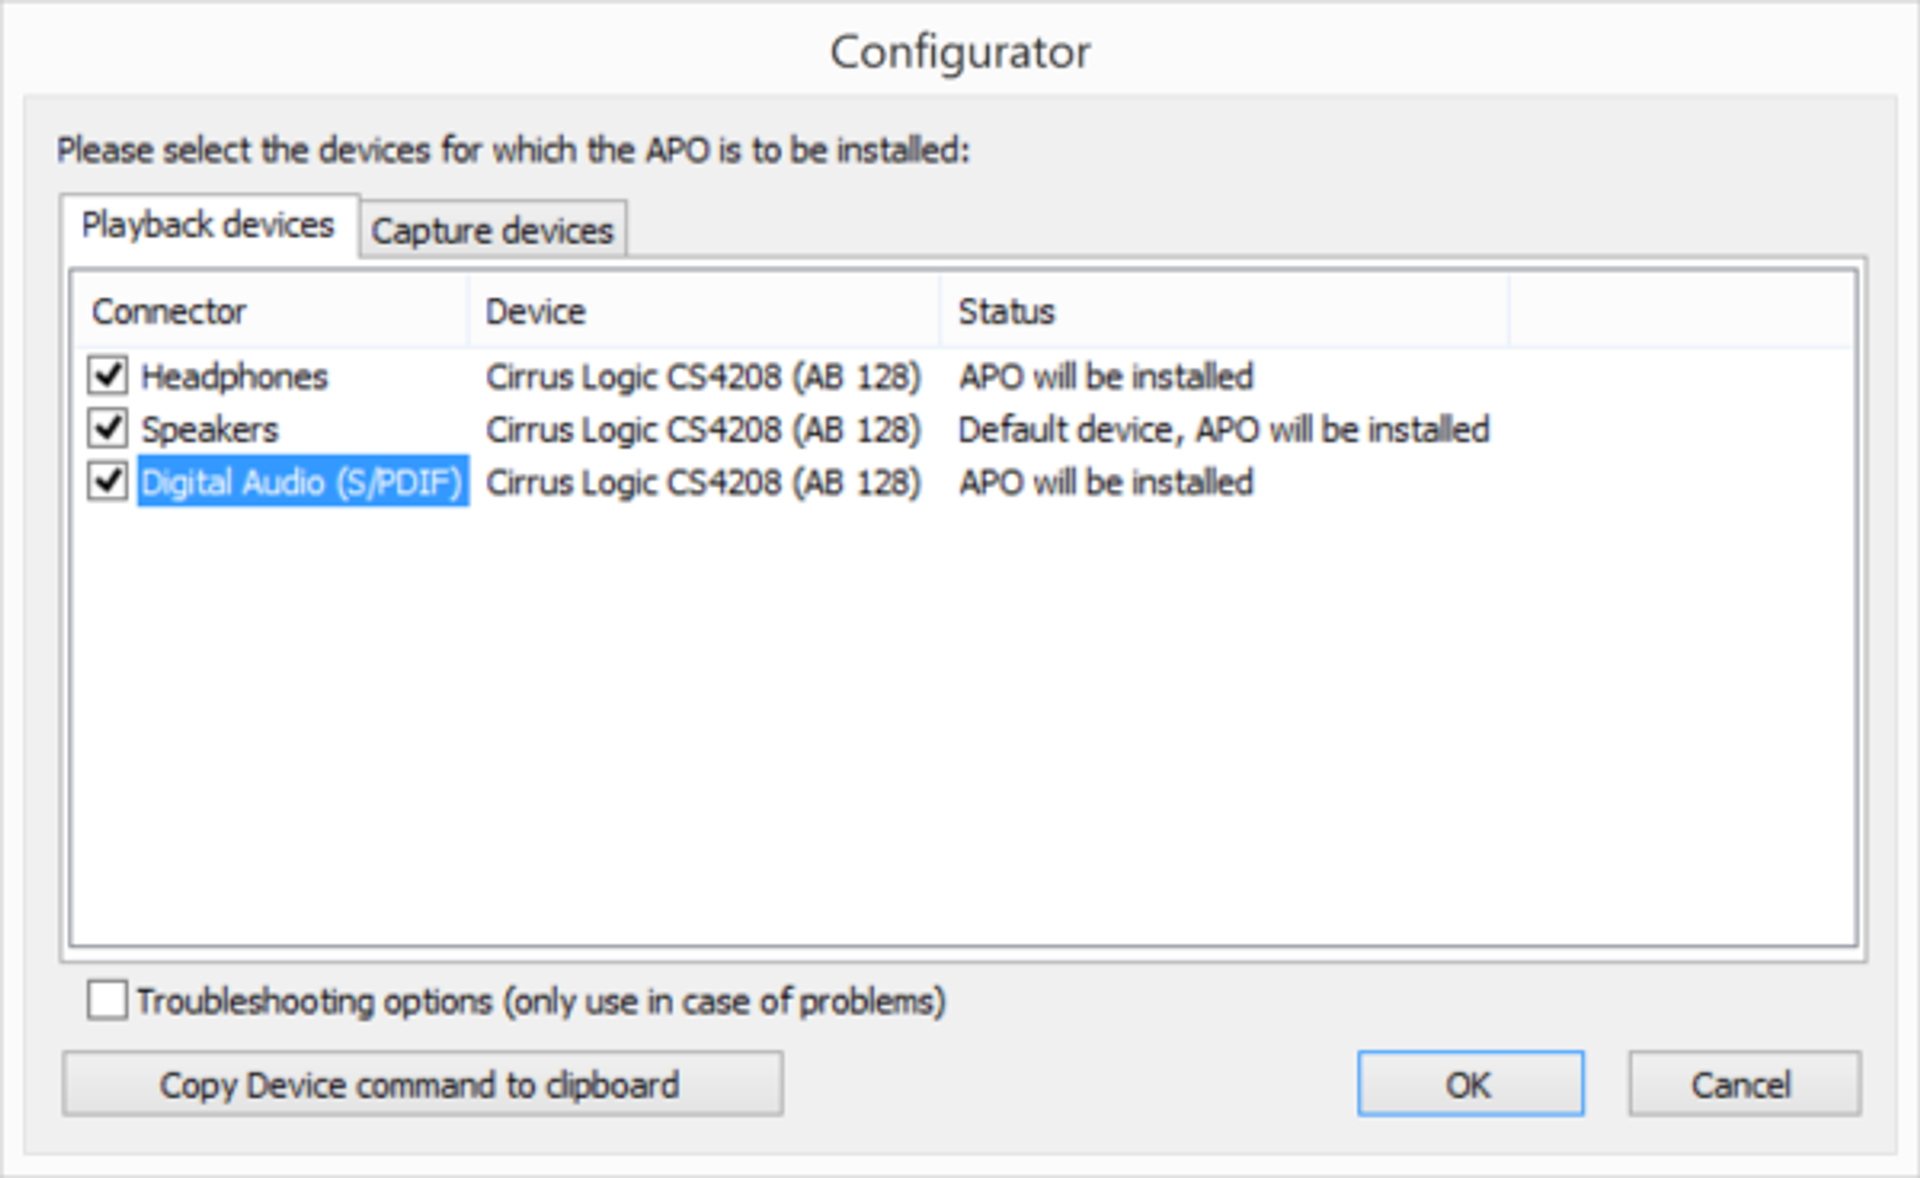The height and width of the screenshot is (1178, 1920).
Task: Enable the Troubleshooting options checkbox
Action: click(x=107, y=1000)
